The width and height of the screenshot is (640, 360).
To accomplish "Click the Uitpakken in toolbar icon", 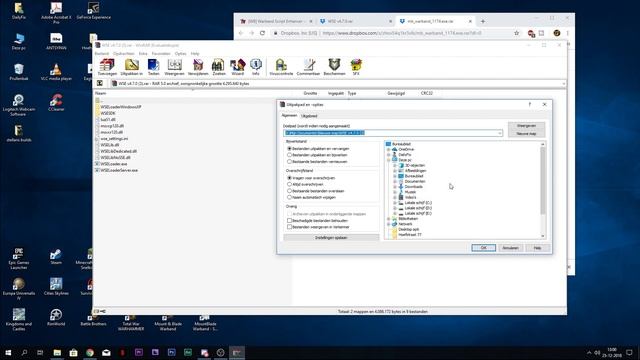I will point(131,67).
